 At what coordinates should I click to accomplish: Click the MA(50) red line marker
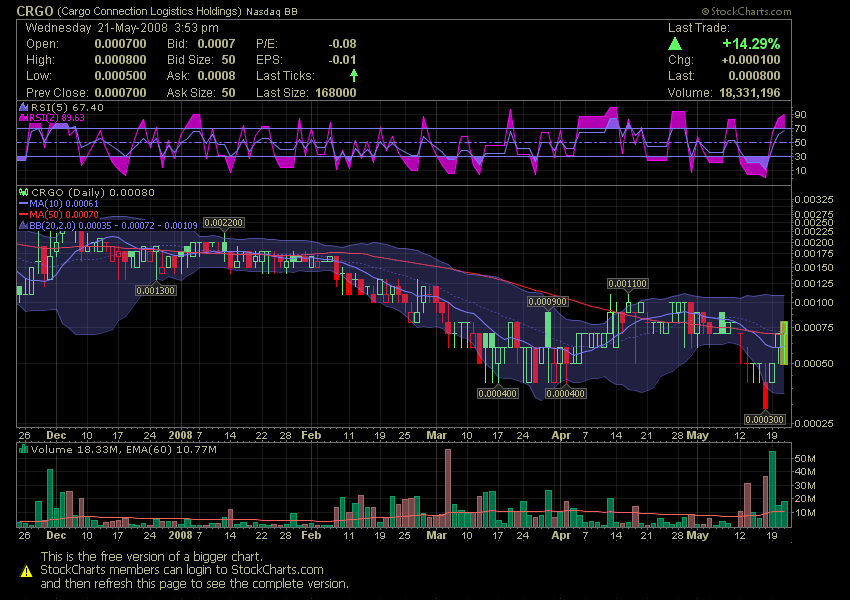[22, 213]
